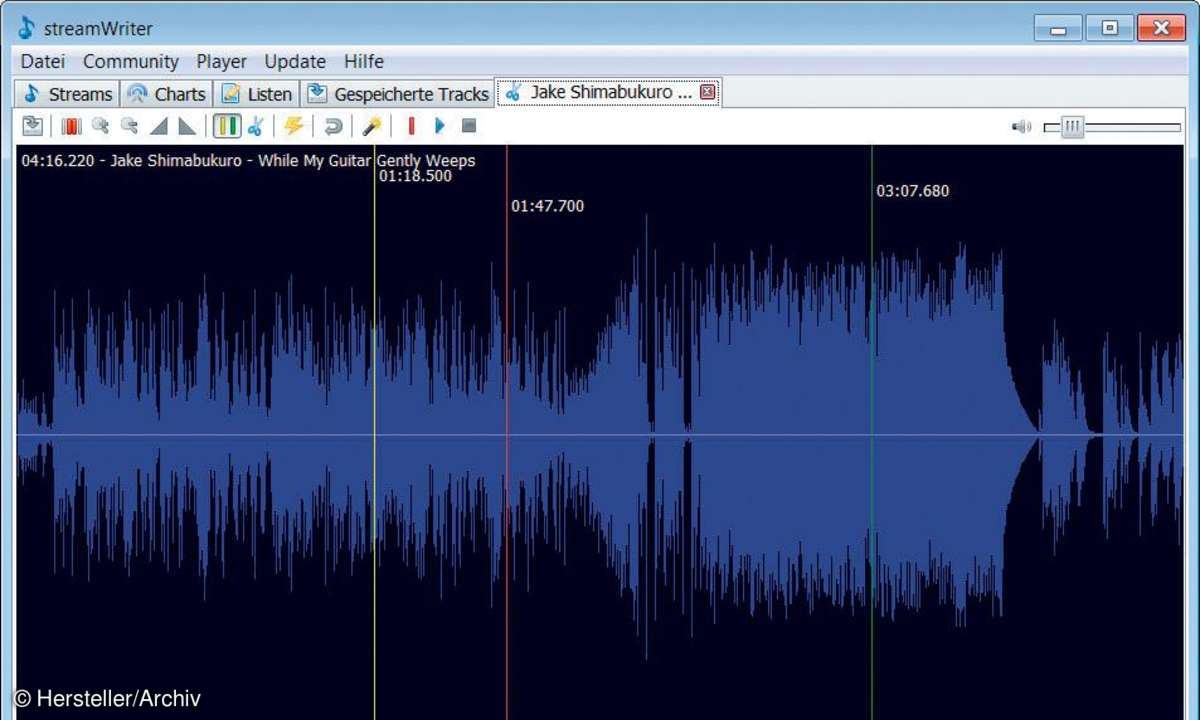Image resolution: width=1200 pixels, height=720 pixels.
Task: Open the Community menu
Action: 130,61
